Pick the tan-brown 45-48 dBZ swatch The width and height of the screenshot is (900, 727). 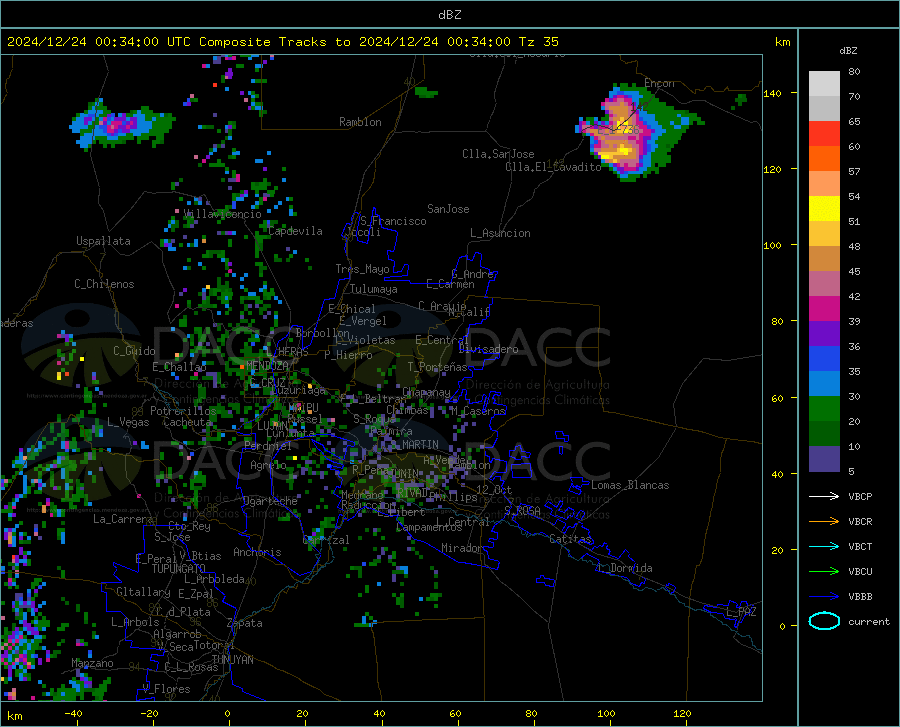pyautogui.click(x=824, y=259)
